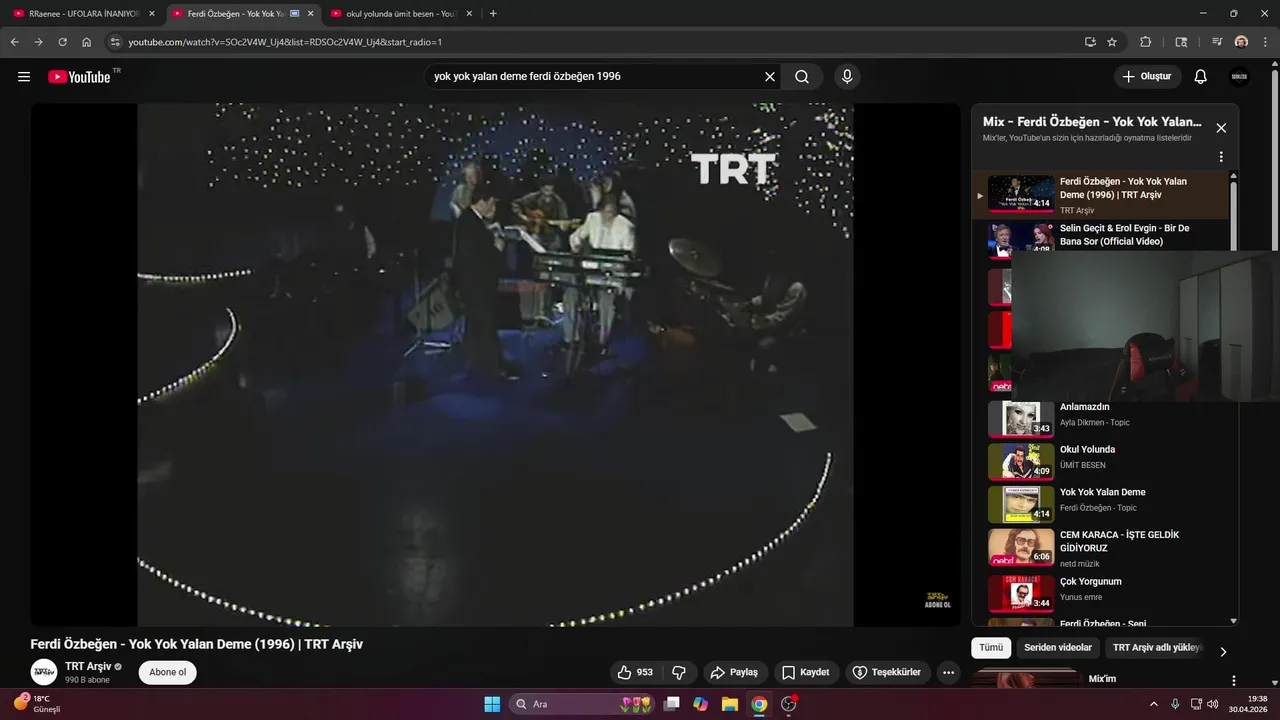Image resolution: width=1280 pixels, height=720 pixels.
Task: Play Anlamazdın by Ayla Dikmen
Action: (x=1100, y=418)
